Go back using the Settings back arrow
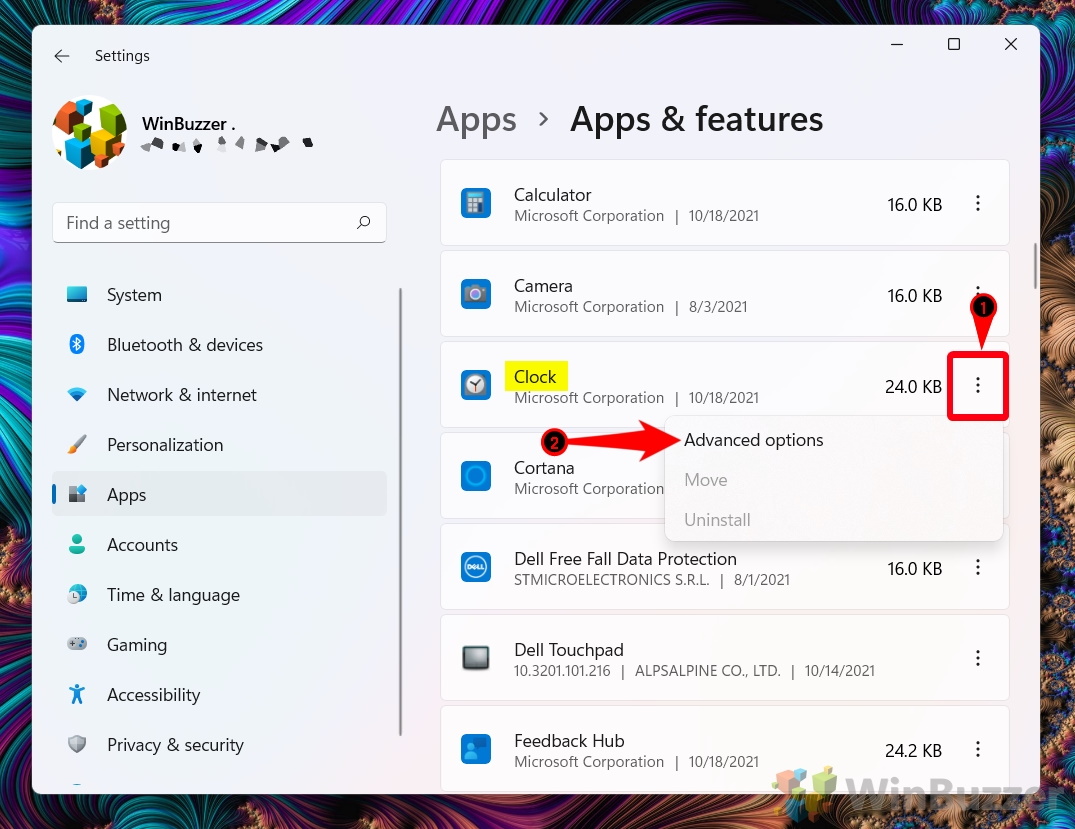Image resolution: width=1075 pixels, height=829 pixels. point(62,56)
